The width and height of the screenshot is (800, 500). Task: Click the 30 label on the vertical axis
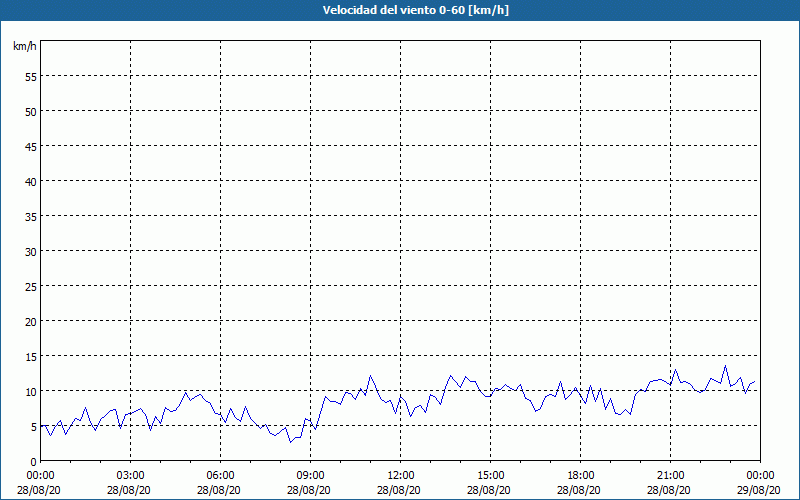30,251
